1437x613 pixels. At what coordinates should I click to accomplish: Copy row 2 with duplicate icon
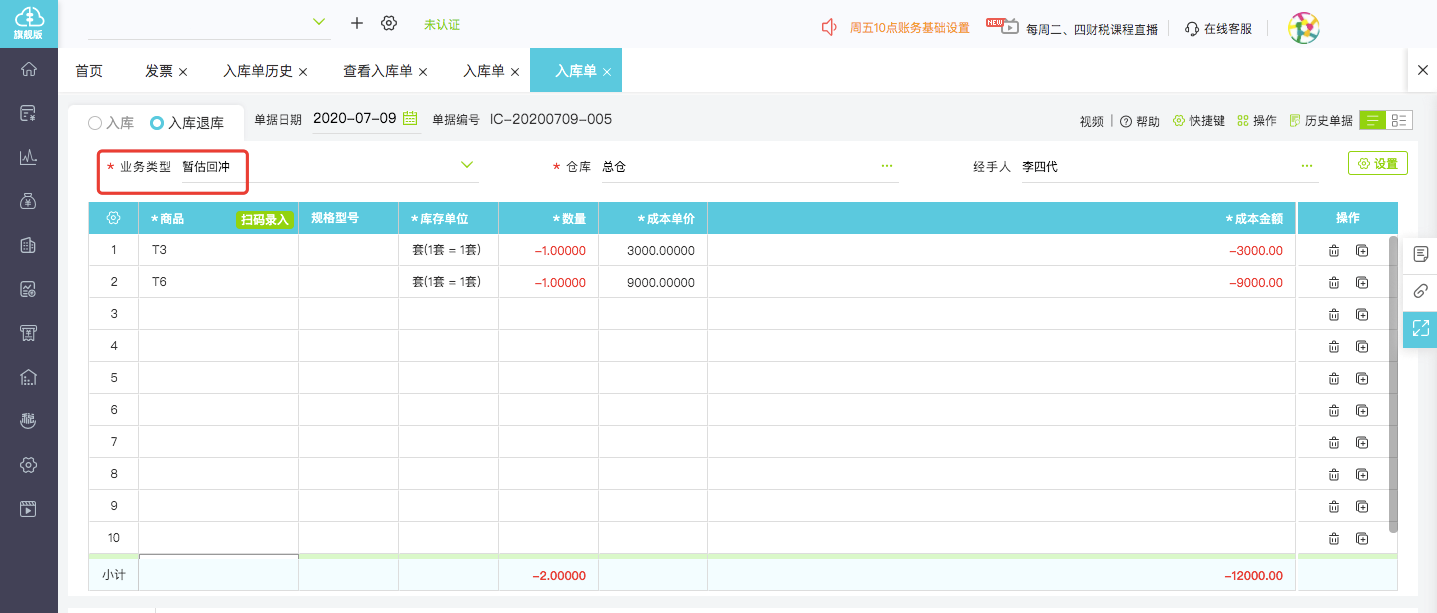coord(1362,283)
